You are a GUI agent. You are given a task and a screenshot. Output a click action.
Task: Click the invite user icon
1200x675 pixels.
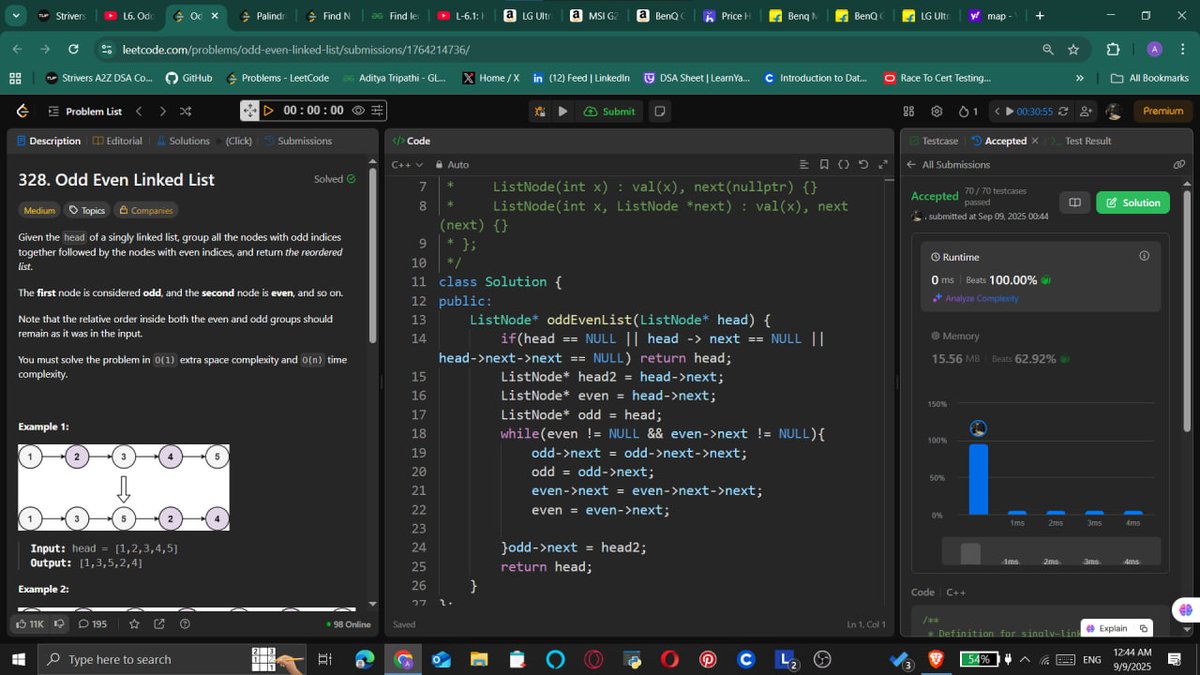coord(1086,111)
